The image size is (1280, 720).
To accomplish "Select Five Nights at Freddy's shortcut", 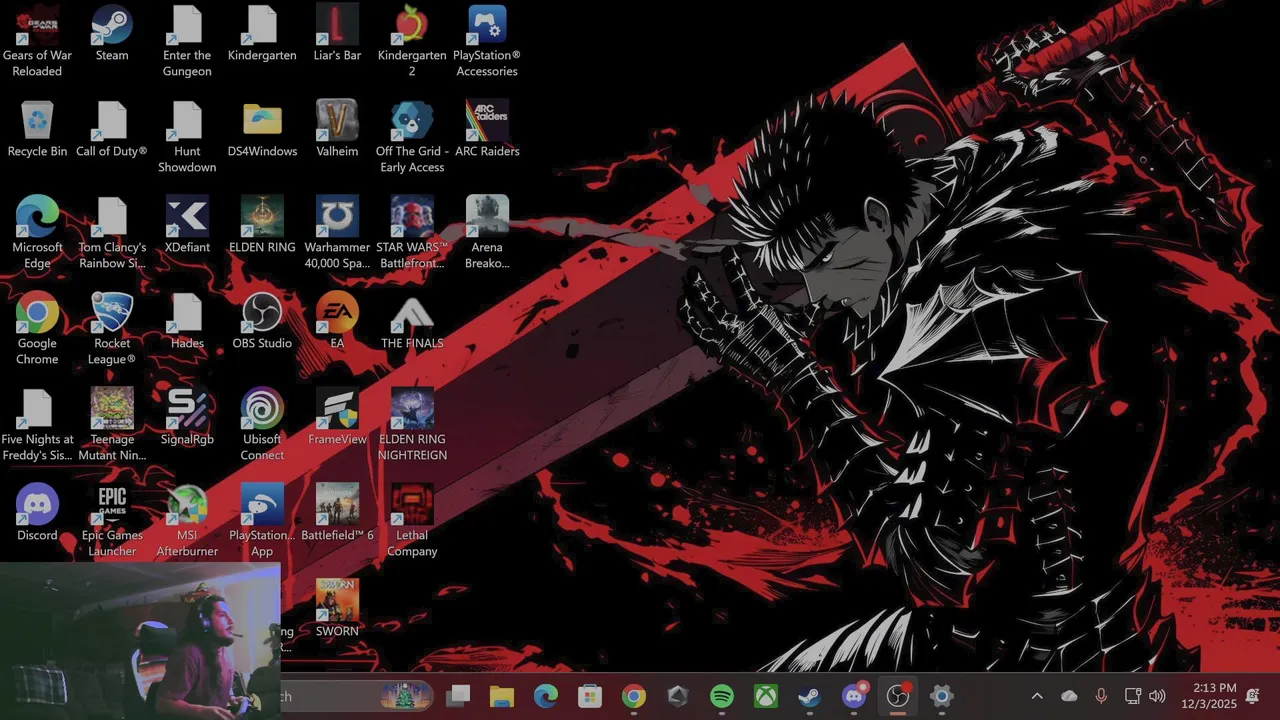I will point(37,426).
